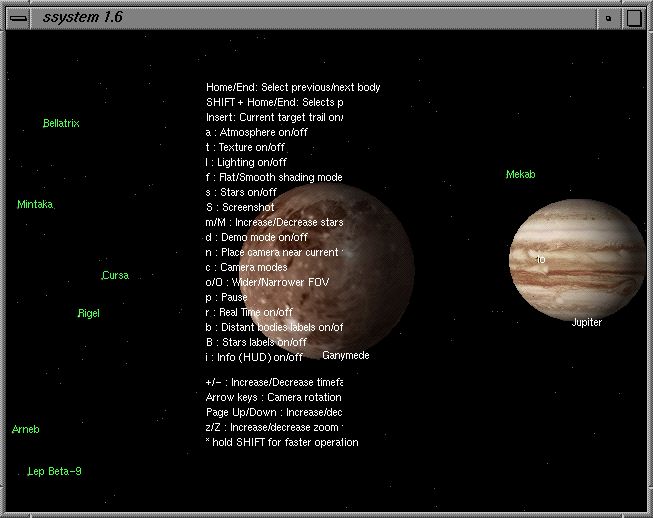Click the 'Demo mode on/off' help line
Image resolution: width=653 pixels, height=518 pixels.
click(x=256, y=237)
